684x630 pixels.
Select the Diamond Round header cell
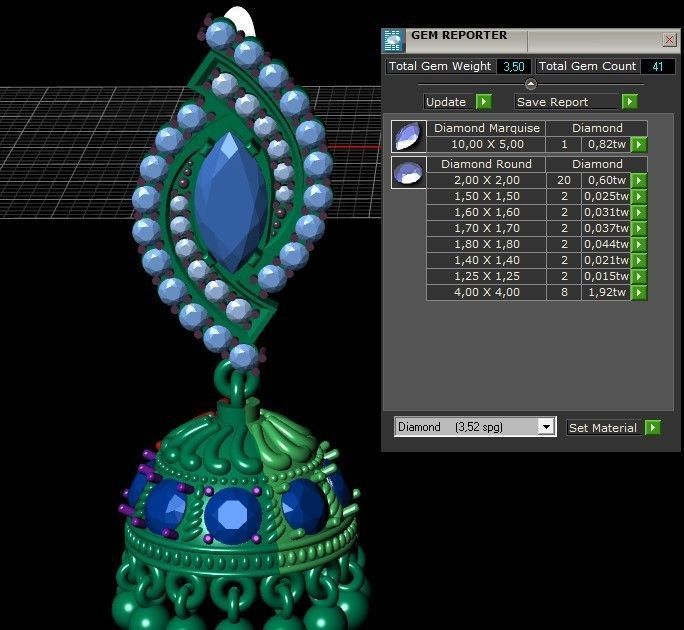pos(486,164)
